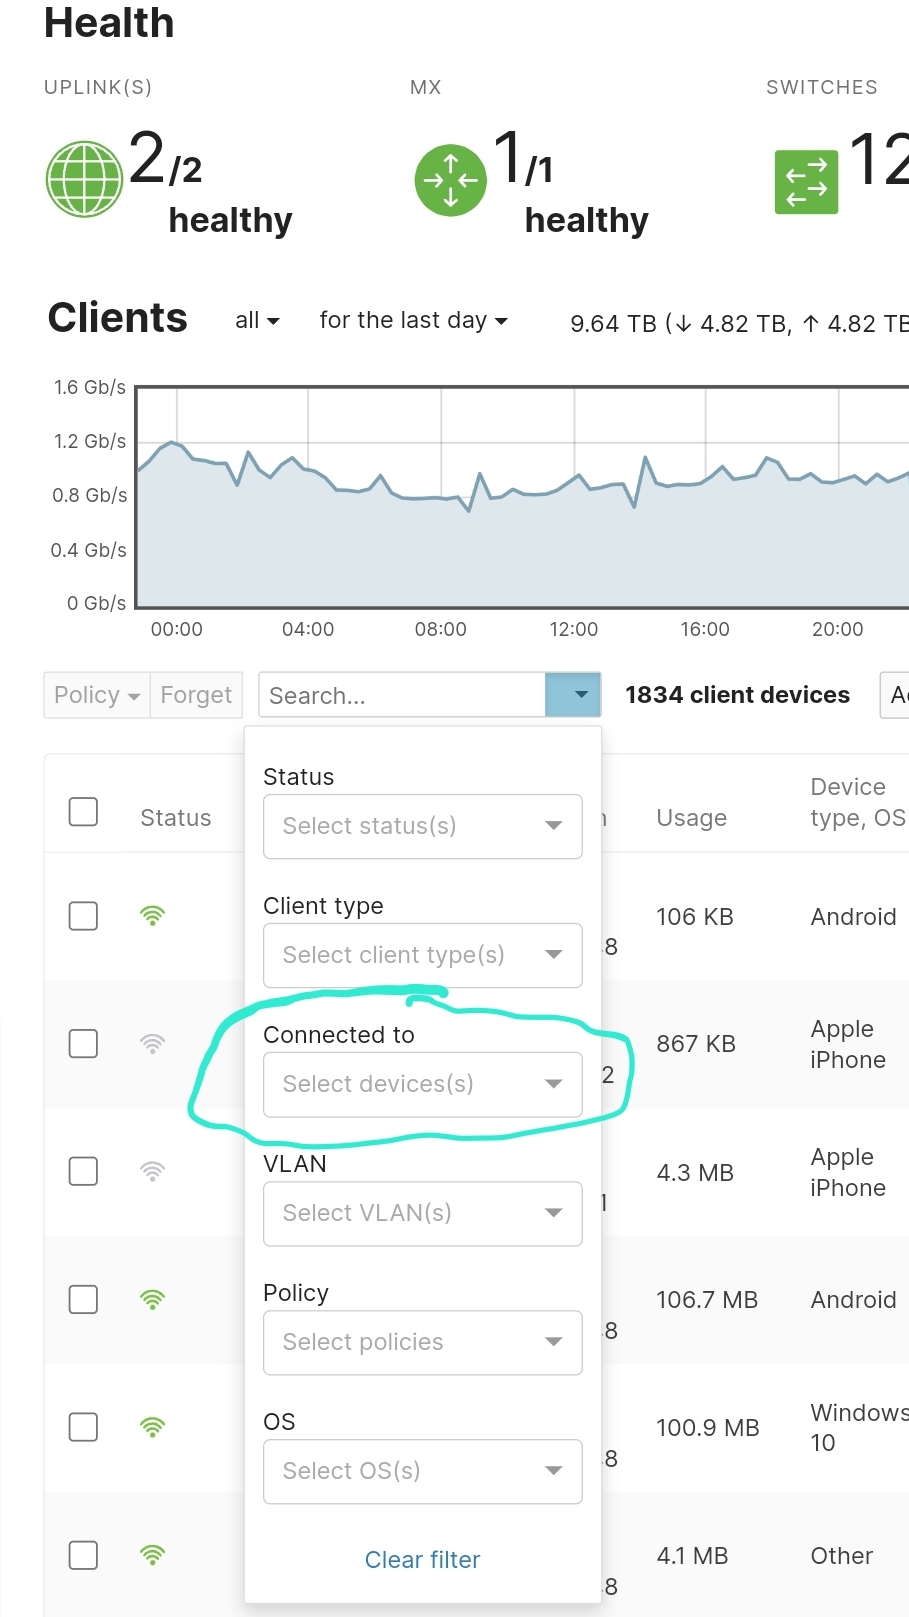Viewport: 909px width, 1617px height.
Task: Check the checkbox for the Windows 10 client
Action: point(83,1427)
